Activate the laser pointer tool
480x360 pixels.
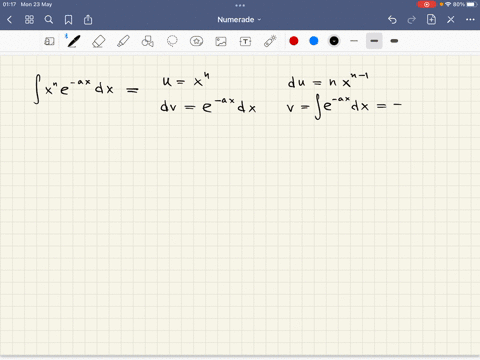coord(270,41)
